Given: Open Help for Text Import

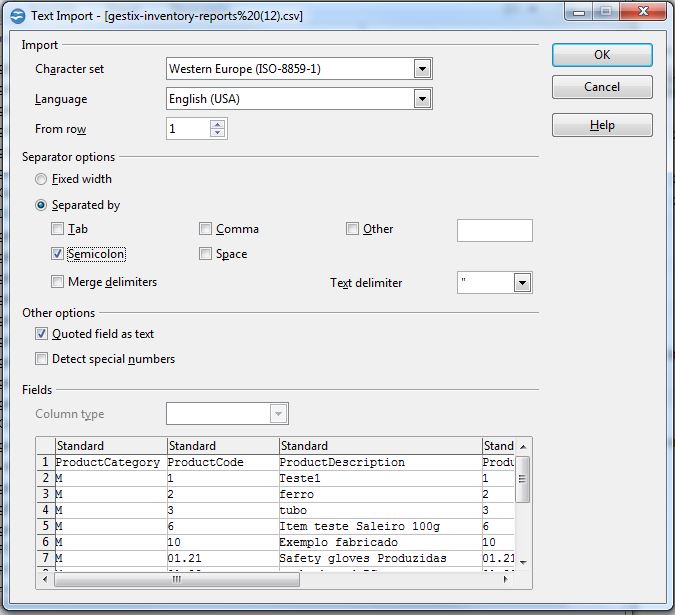Looking at the screenshot, I should (602, 125).
